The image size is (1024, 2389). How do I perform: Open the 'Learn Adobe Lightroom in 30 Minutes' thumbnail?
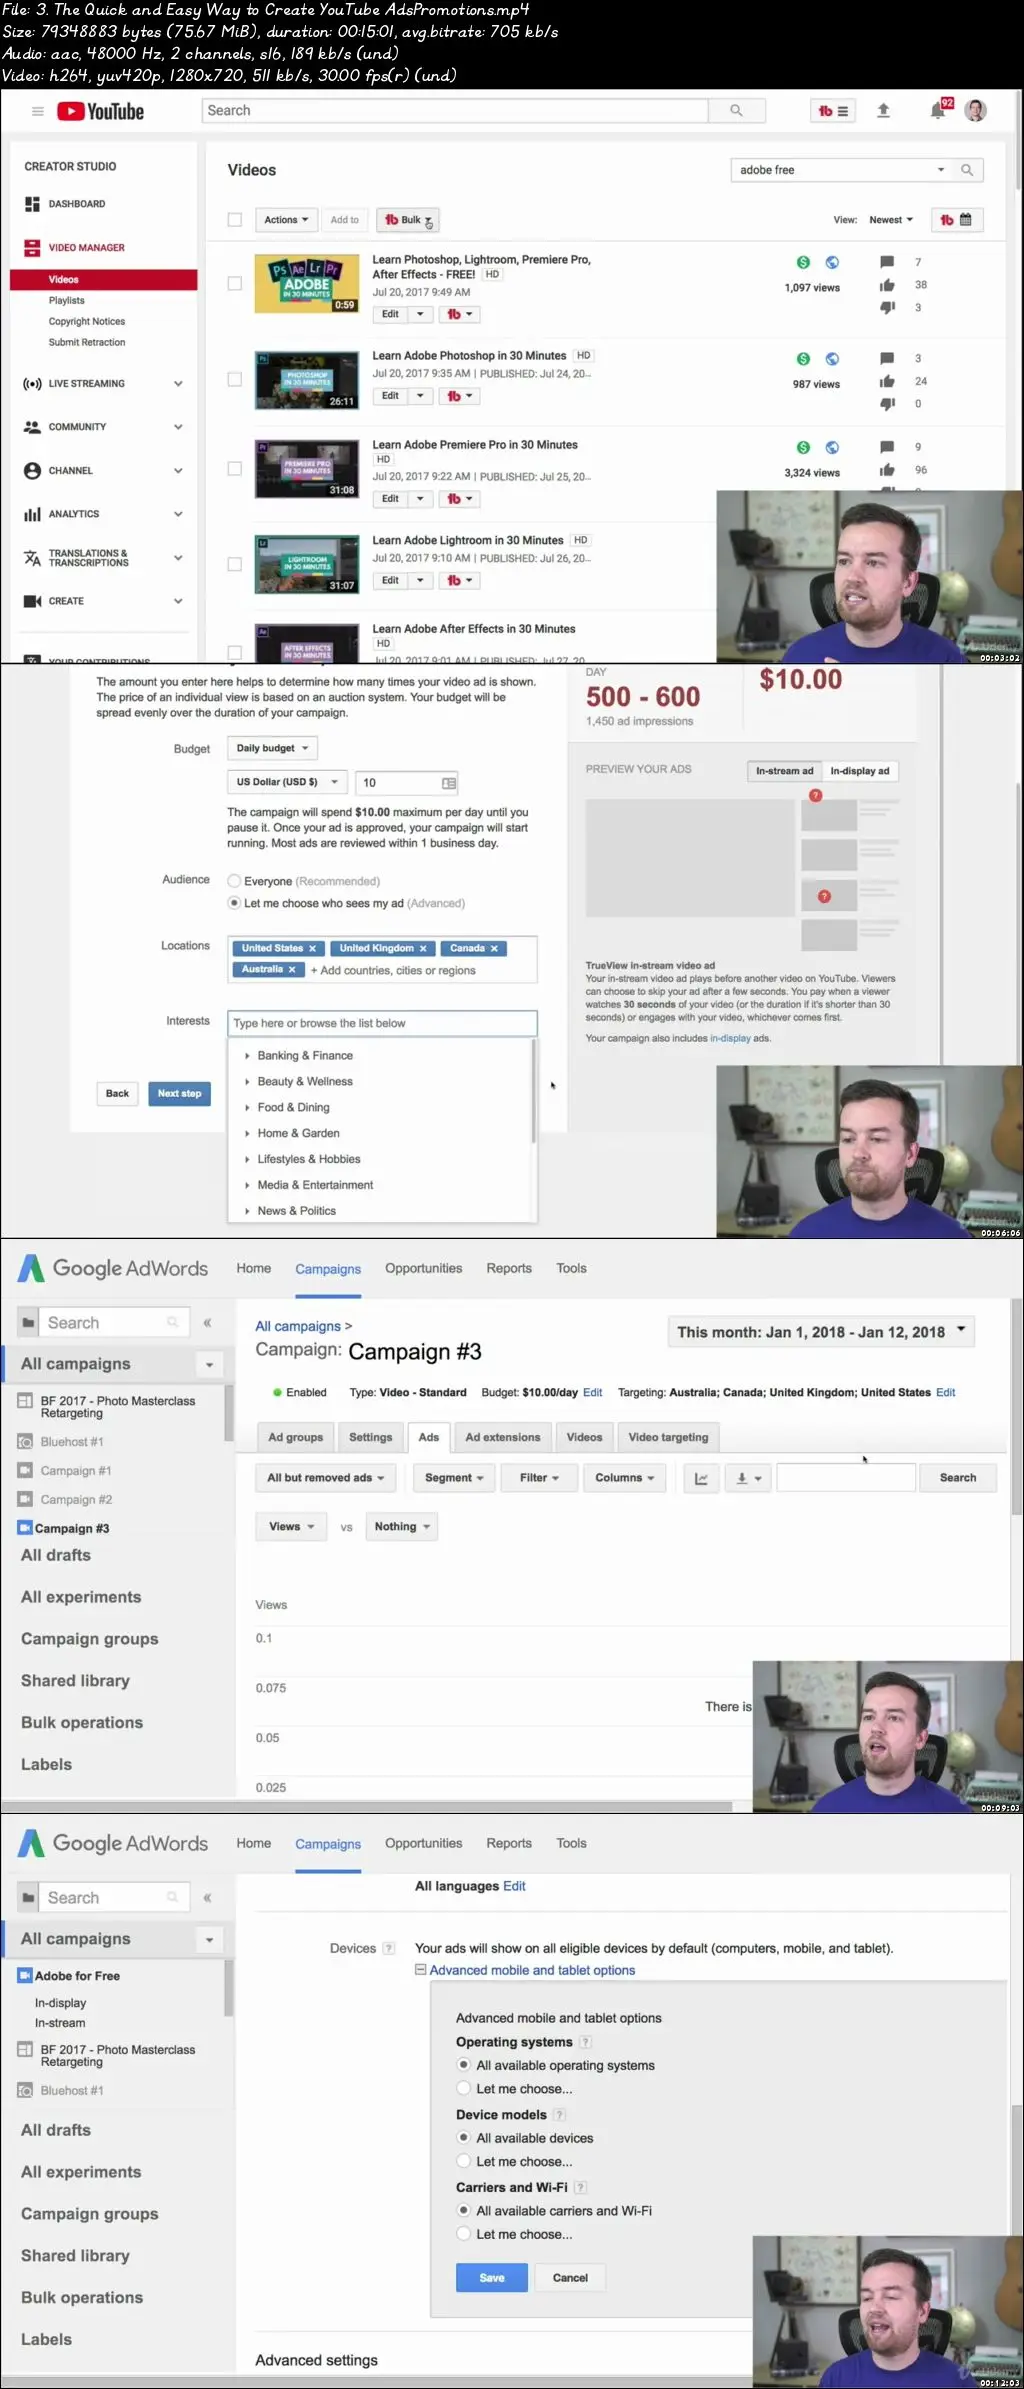(x=307, y=565)
